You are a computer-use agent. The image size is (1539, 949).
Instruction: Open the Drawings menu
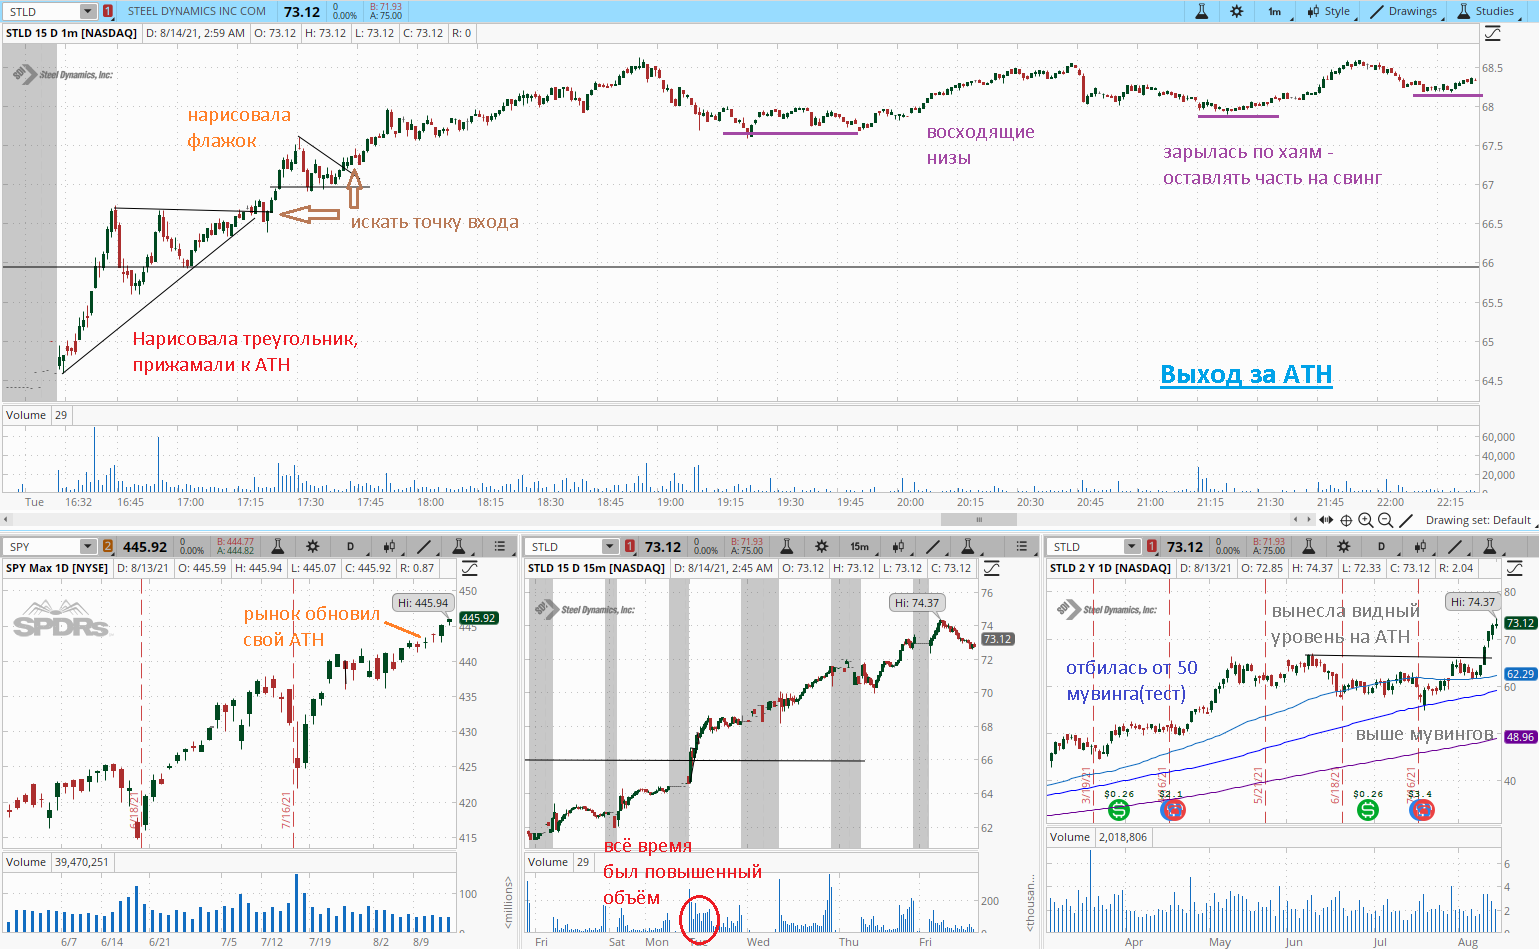[x=1404, y=12]
